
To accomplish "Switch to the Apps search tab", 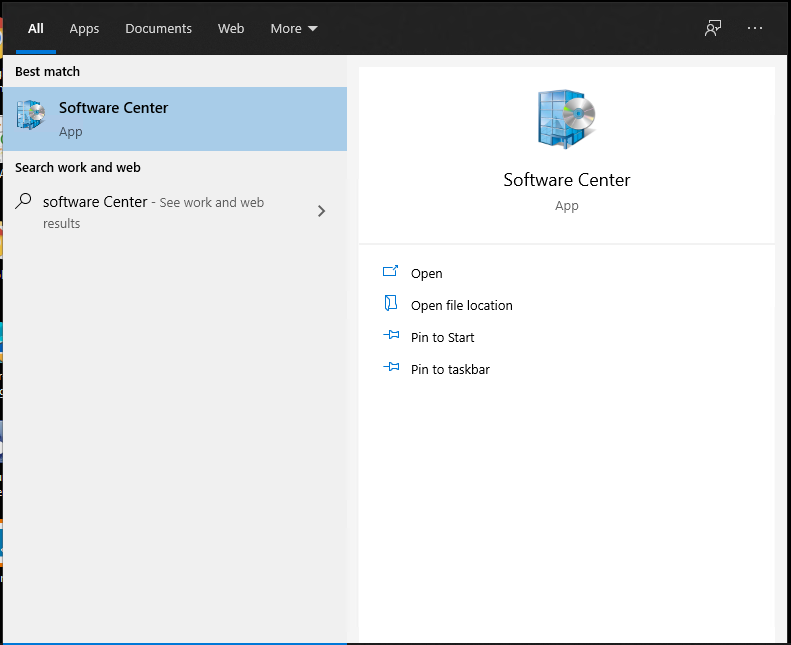I will click(x=84, y=29).
